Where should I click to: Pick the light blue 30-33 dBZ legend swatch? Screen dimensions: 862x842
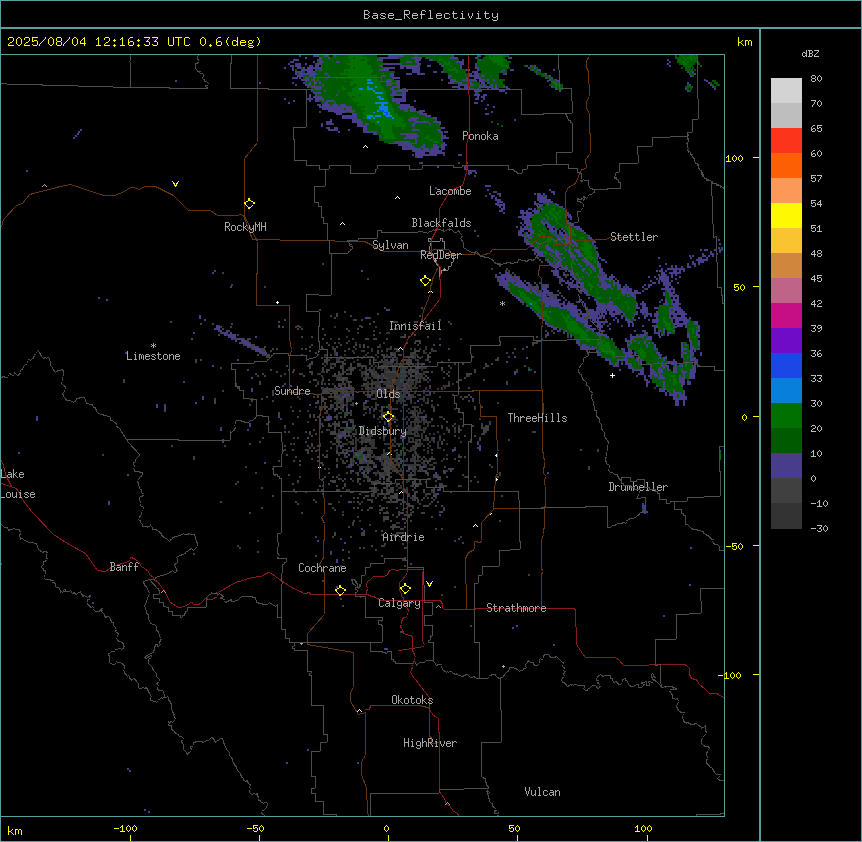pyautogui.click(x=786, y=391)
